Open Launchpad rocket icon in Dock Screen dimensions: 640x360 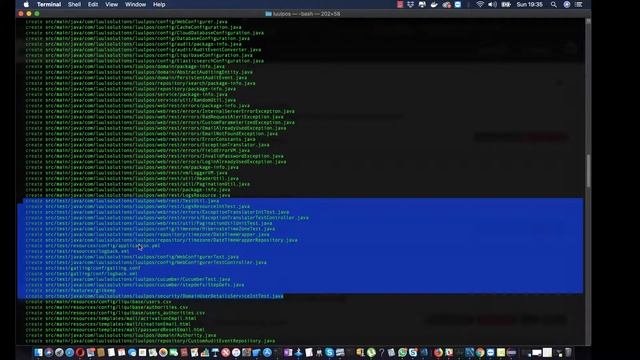click(x=59, y=352)
